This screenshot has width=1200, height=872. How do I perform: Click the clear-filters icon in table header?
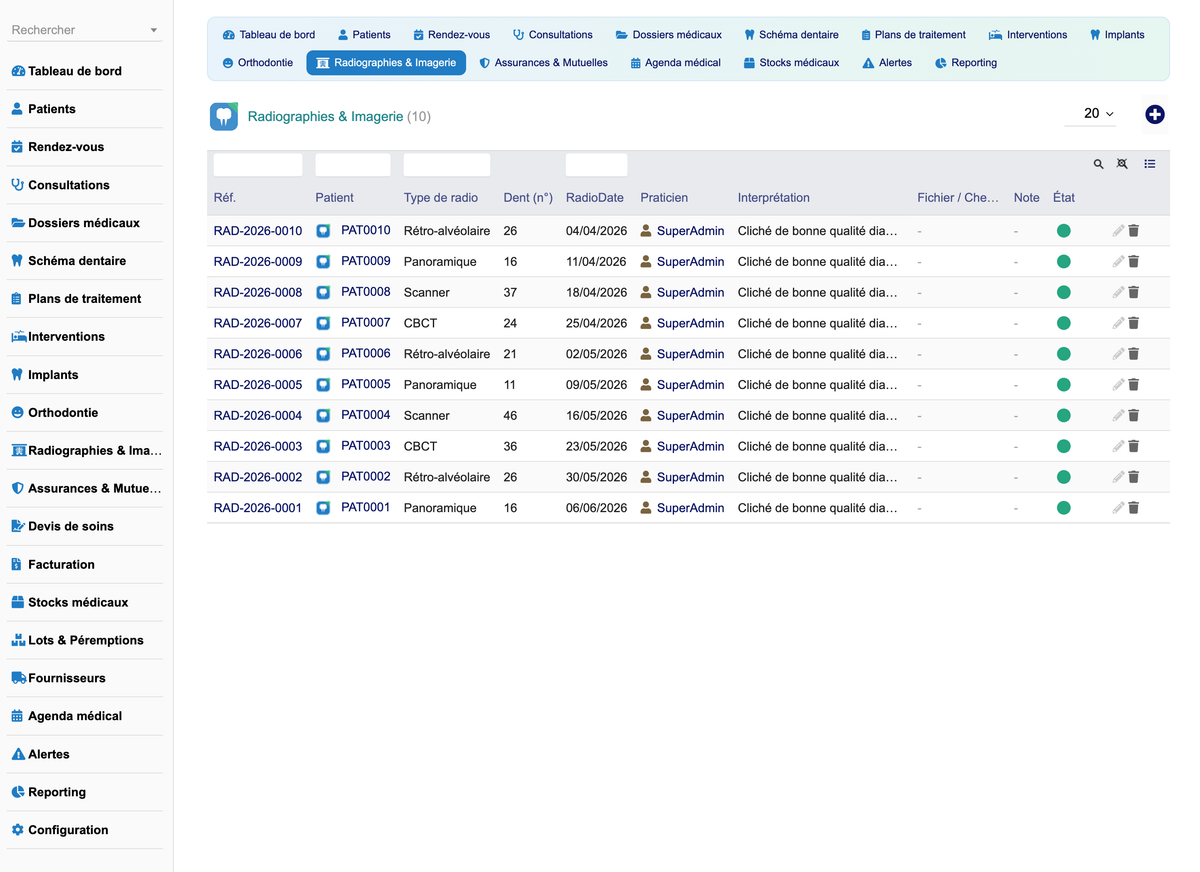click(x=1122, y=164)
